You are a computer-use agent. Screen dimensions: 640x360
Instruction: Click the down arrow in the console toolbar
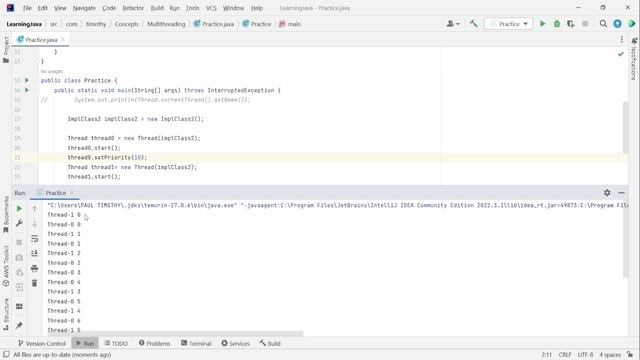point(34,223)
